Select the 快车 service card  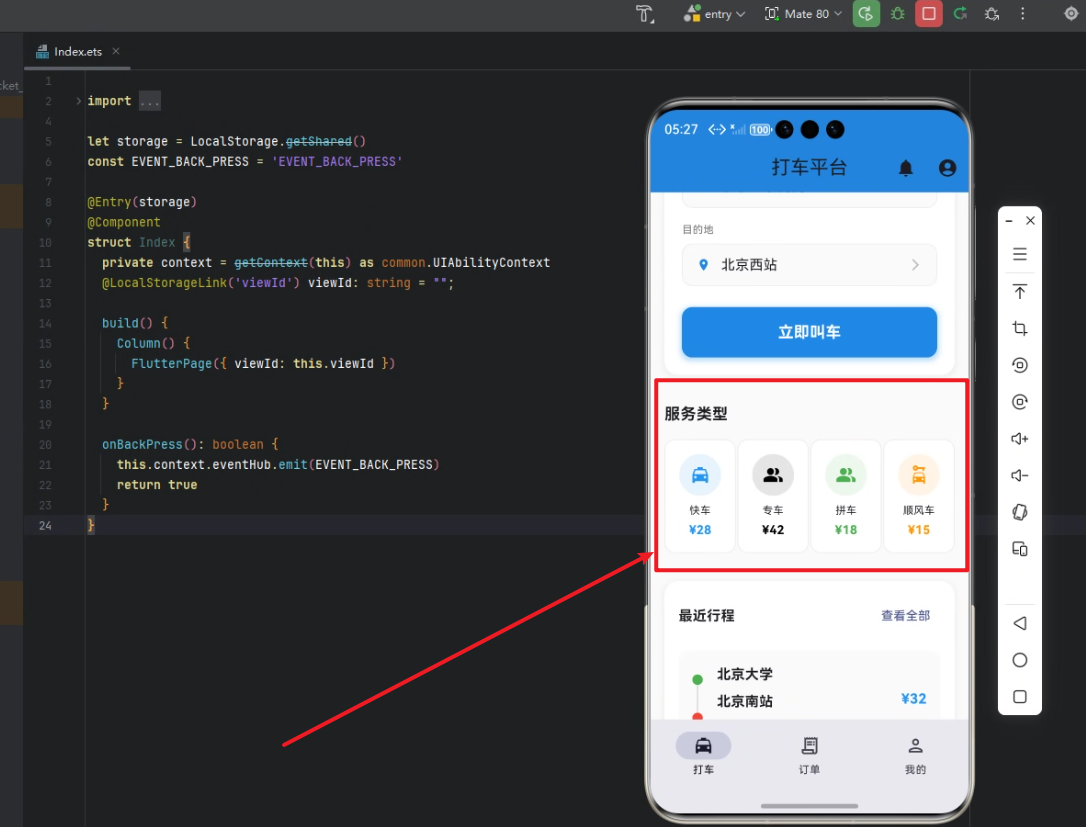[x=700, y=496]
